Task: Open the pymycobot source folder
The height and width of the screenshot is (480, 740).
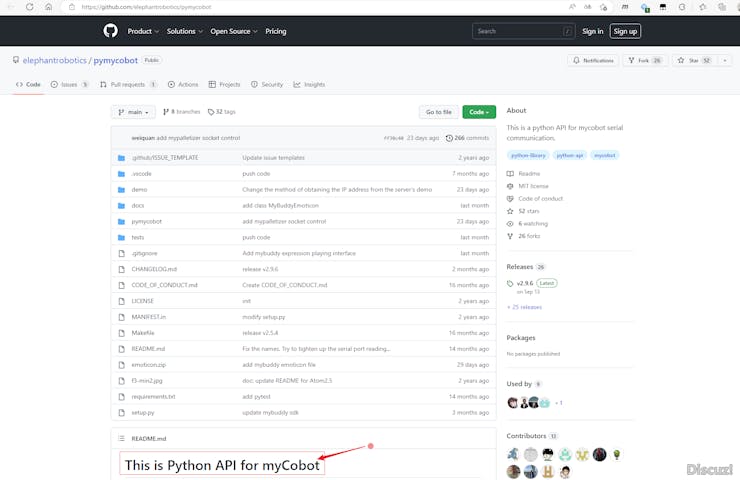Action: coord(146,221)
